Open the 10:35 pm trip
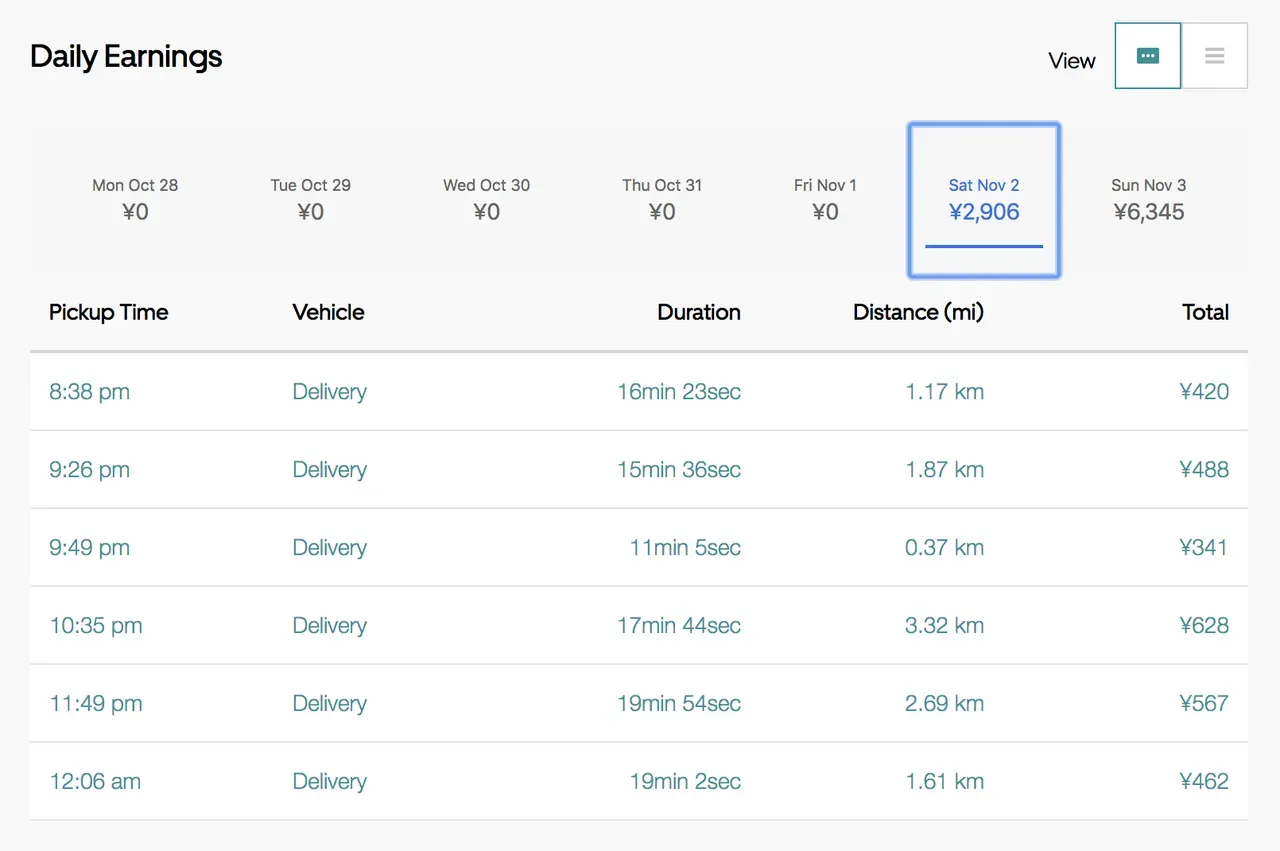Viewport: 1280px width, 851px height. [96, 626]
